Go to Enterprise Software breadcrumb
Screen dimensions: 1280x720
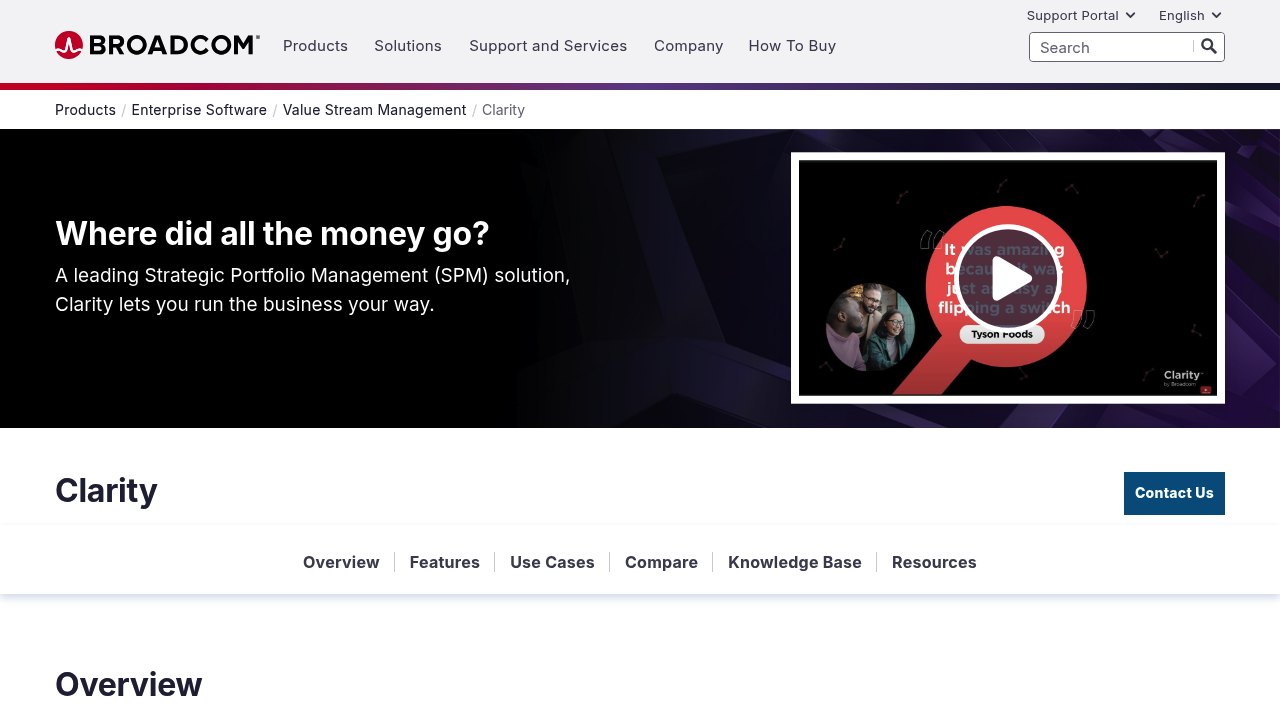point(199,110)
